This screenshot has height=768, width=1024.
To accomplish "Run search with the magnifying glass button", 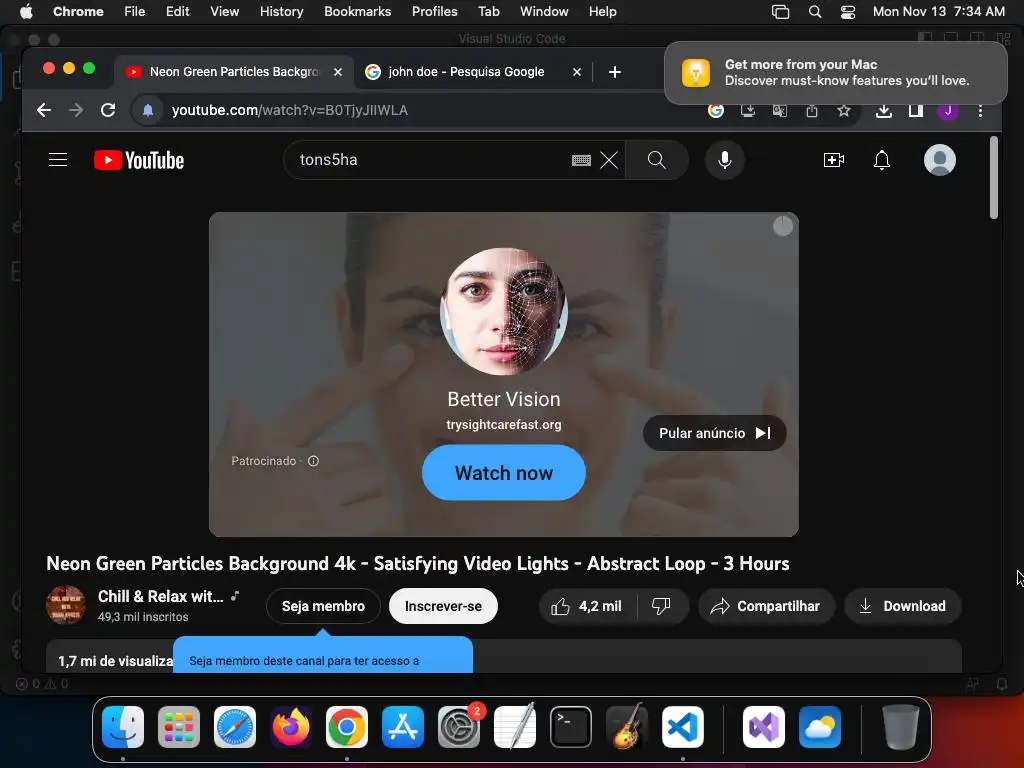I will click(656, 160).
